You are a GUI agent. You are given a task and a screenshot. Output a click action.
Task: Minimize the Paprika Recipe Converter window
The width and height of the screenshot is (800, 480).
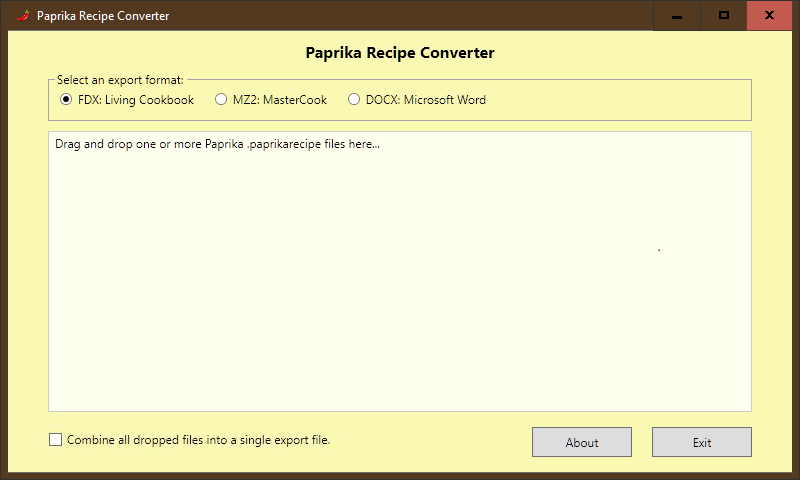click(677, 15)
